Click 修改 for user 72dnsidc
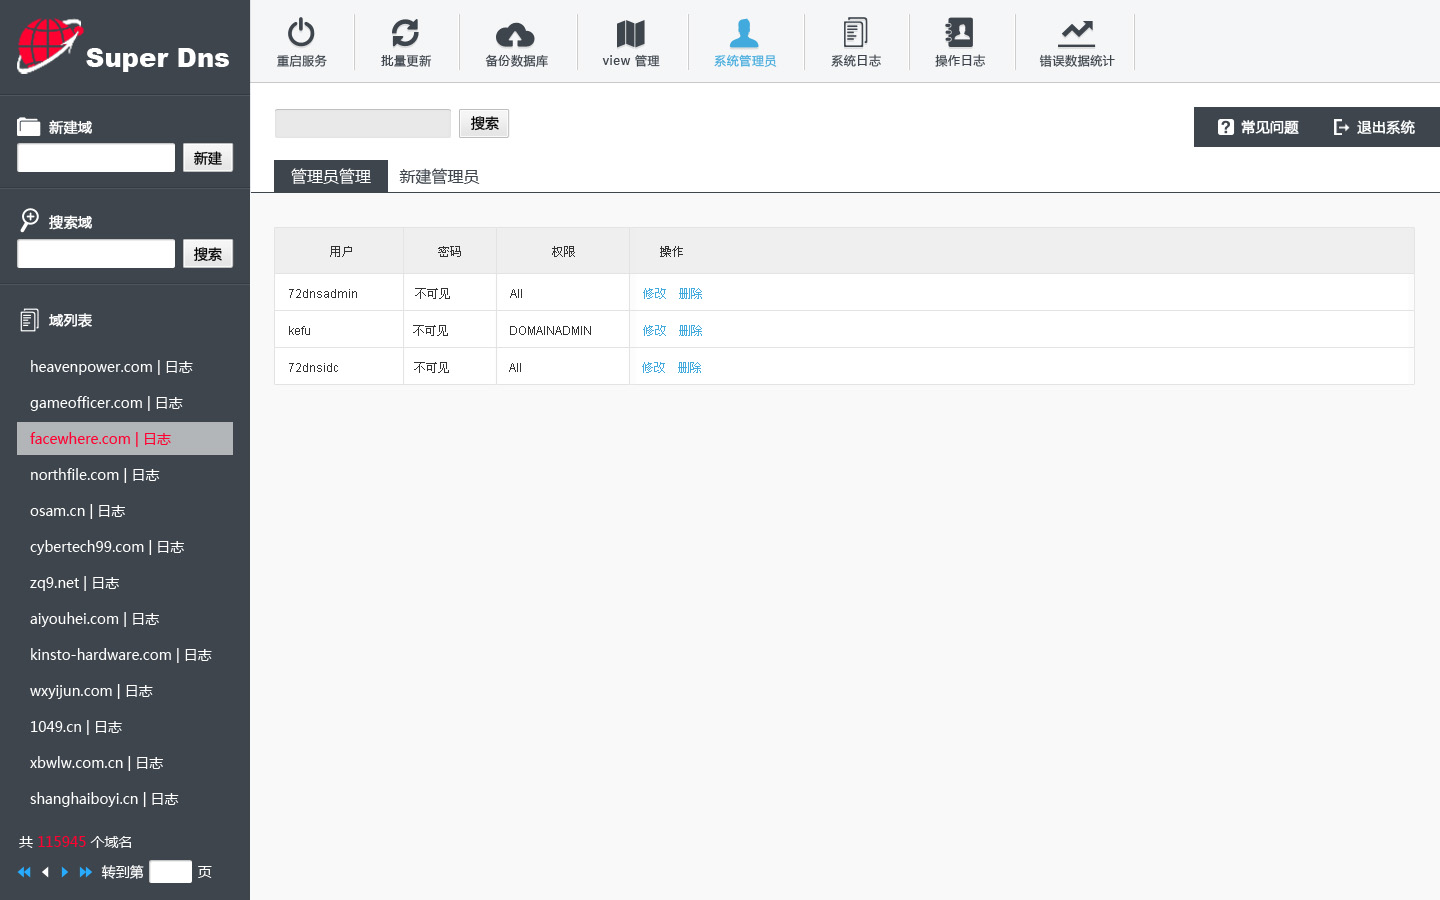The height and width of the screenshot is (900, 1440). pyautogui.click(x=653, y=367)
